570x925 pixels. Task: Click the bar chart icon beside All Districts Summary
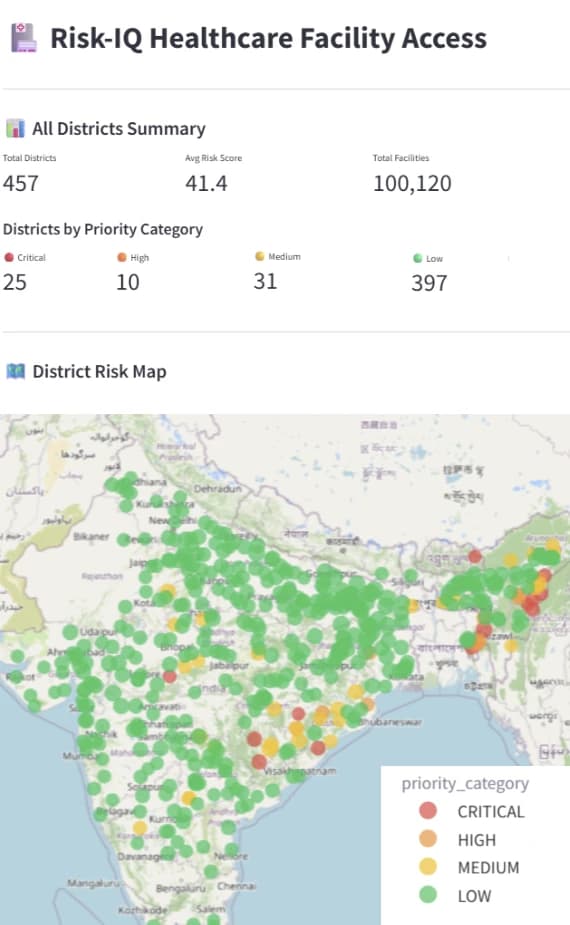click(x=15, y=128)
